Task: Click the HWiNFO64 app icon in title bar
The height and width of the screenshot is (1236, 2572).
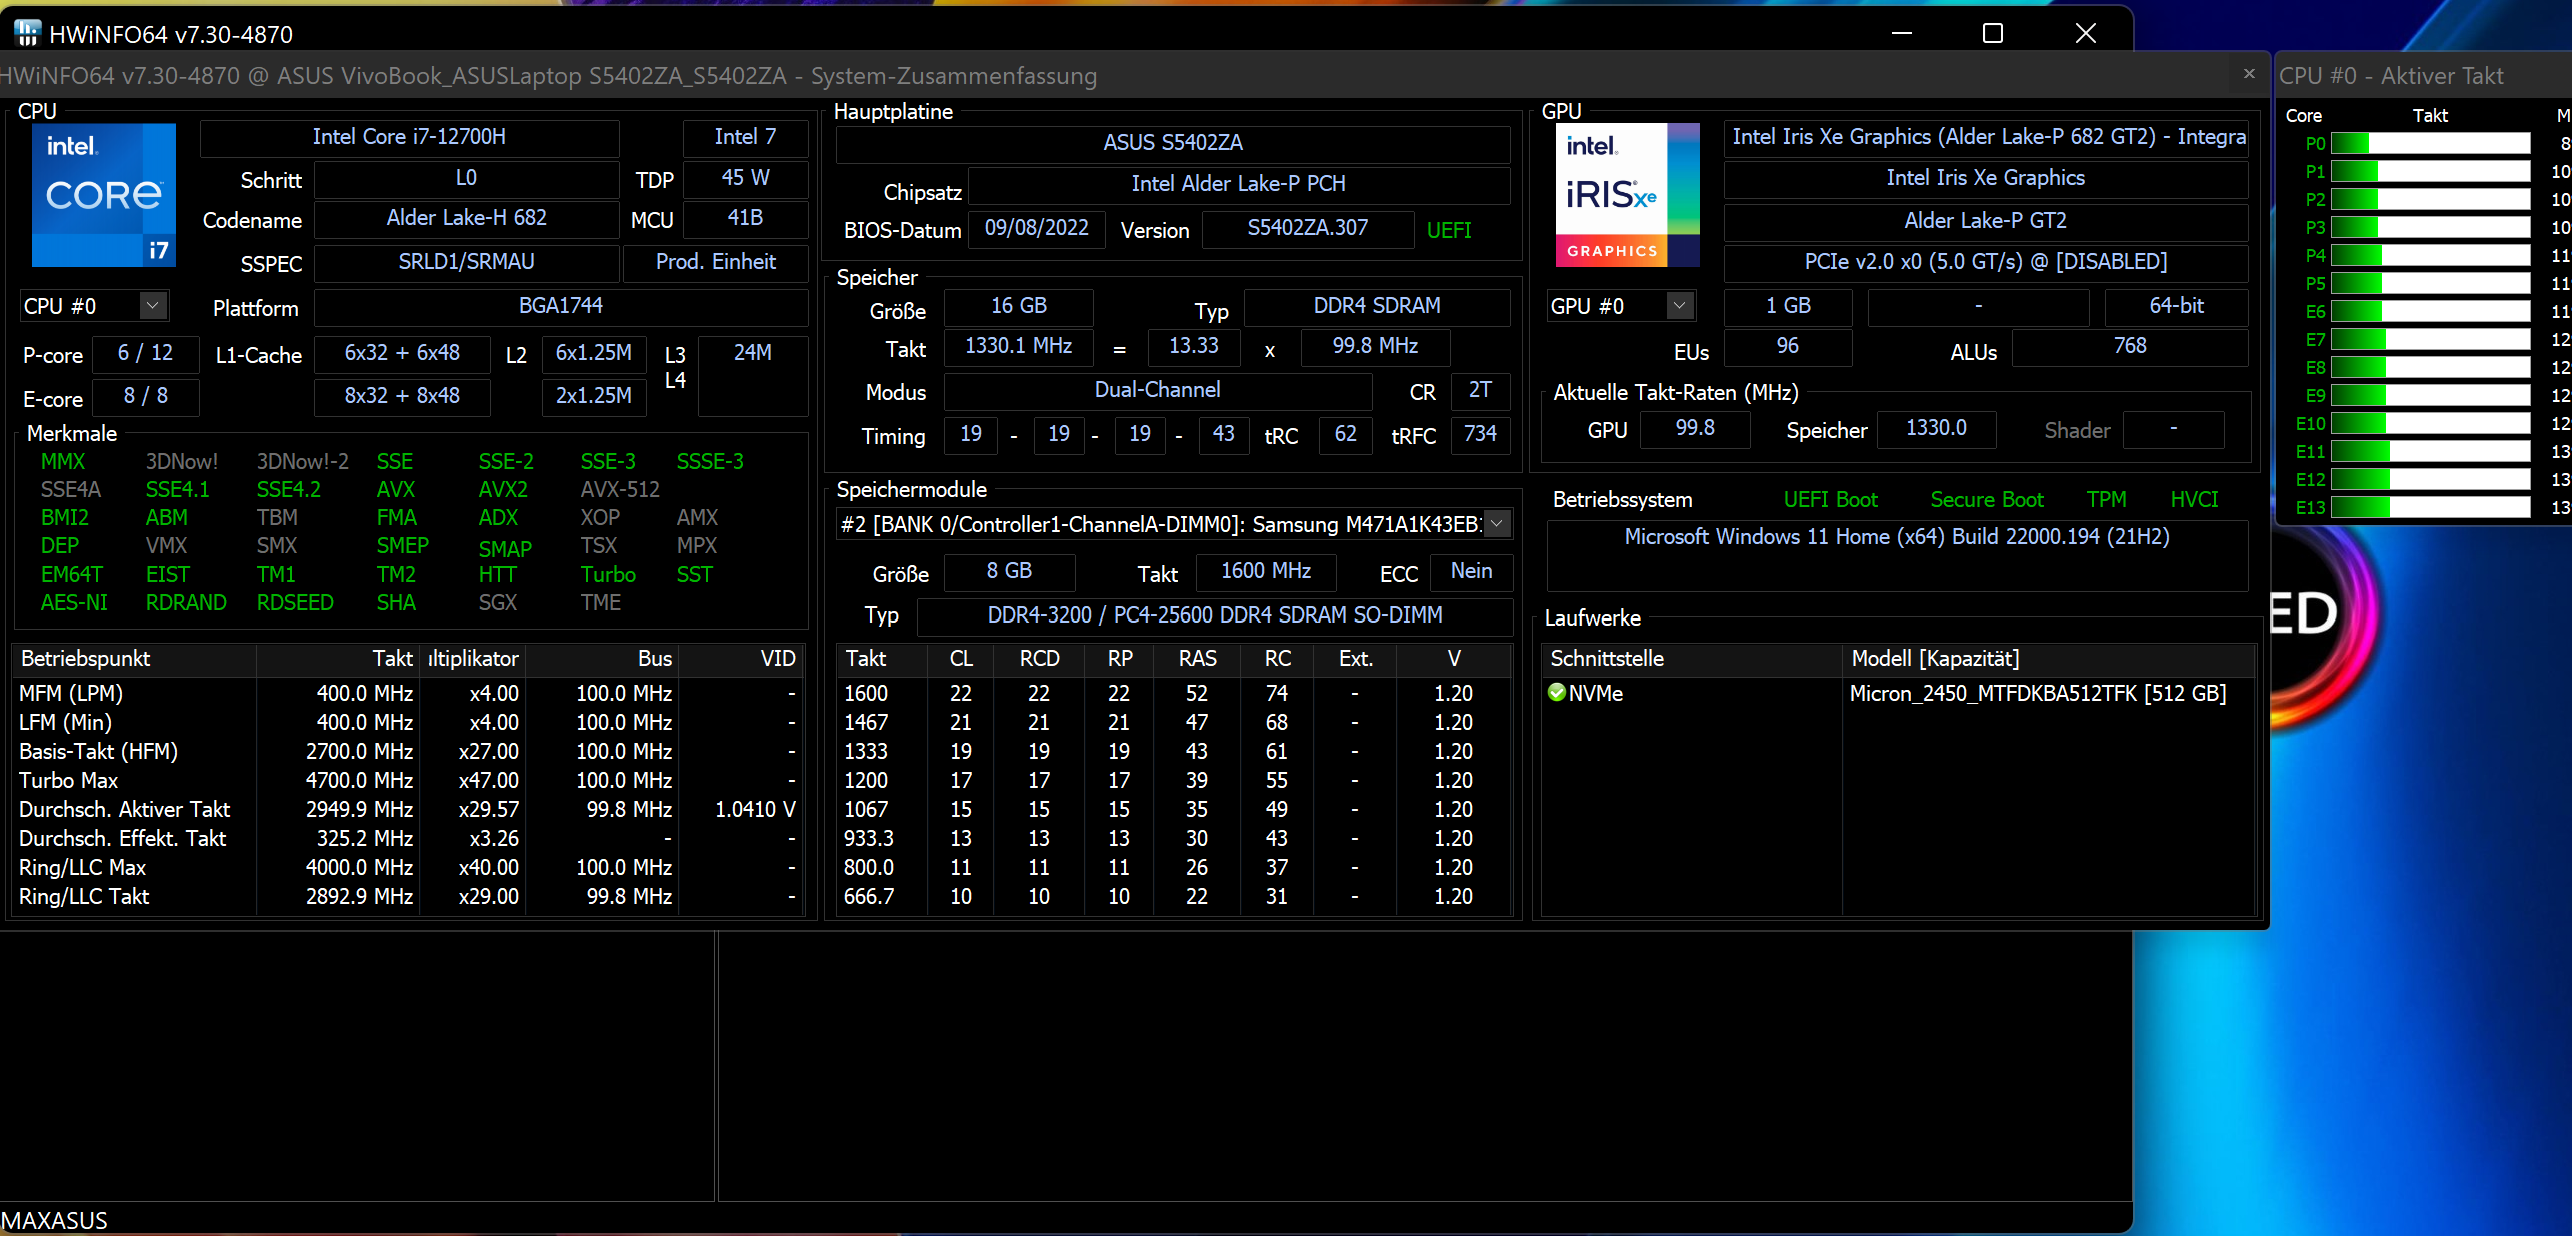Action: coord(27,34)
